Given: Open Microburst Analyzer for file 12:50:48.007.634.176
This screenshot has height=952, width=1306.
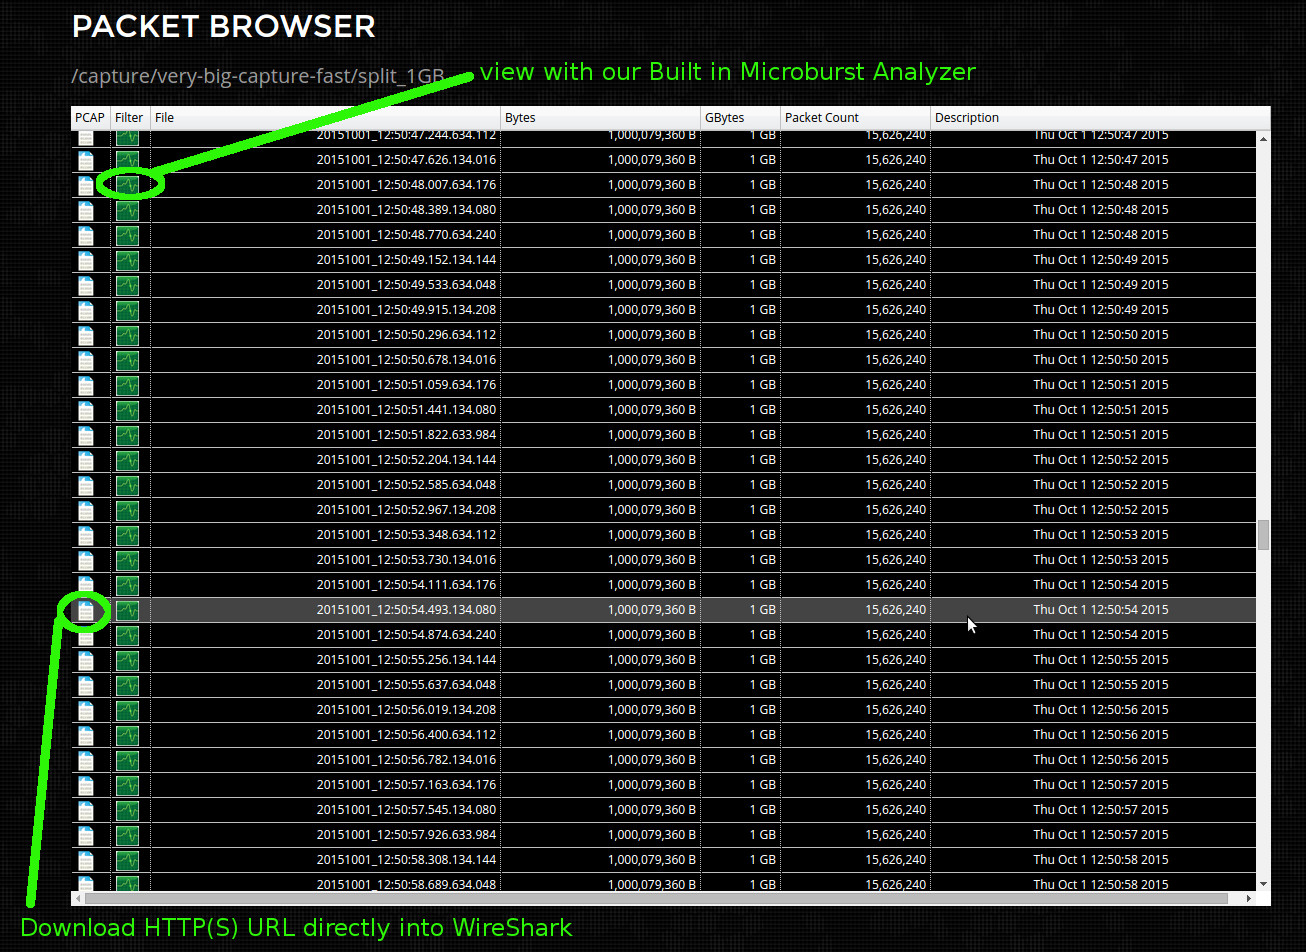Looking at the screenshot, I should pos(128,184).
